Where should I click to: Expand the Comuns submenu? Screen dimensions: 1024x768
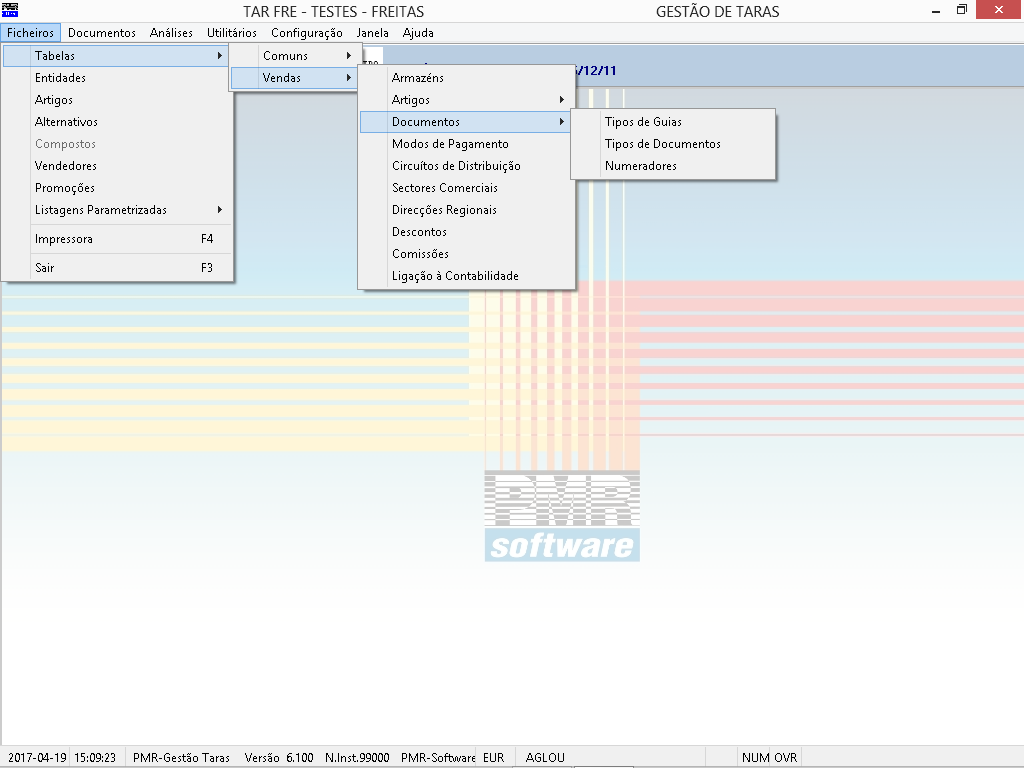(294, 56)
